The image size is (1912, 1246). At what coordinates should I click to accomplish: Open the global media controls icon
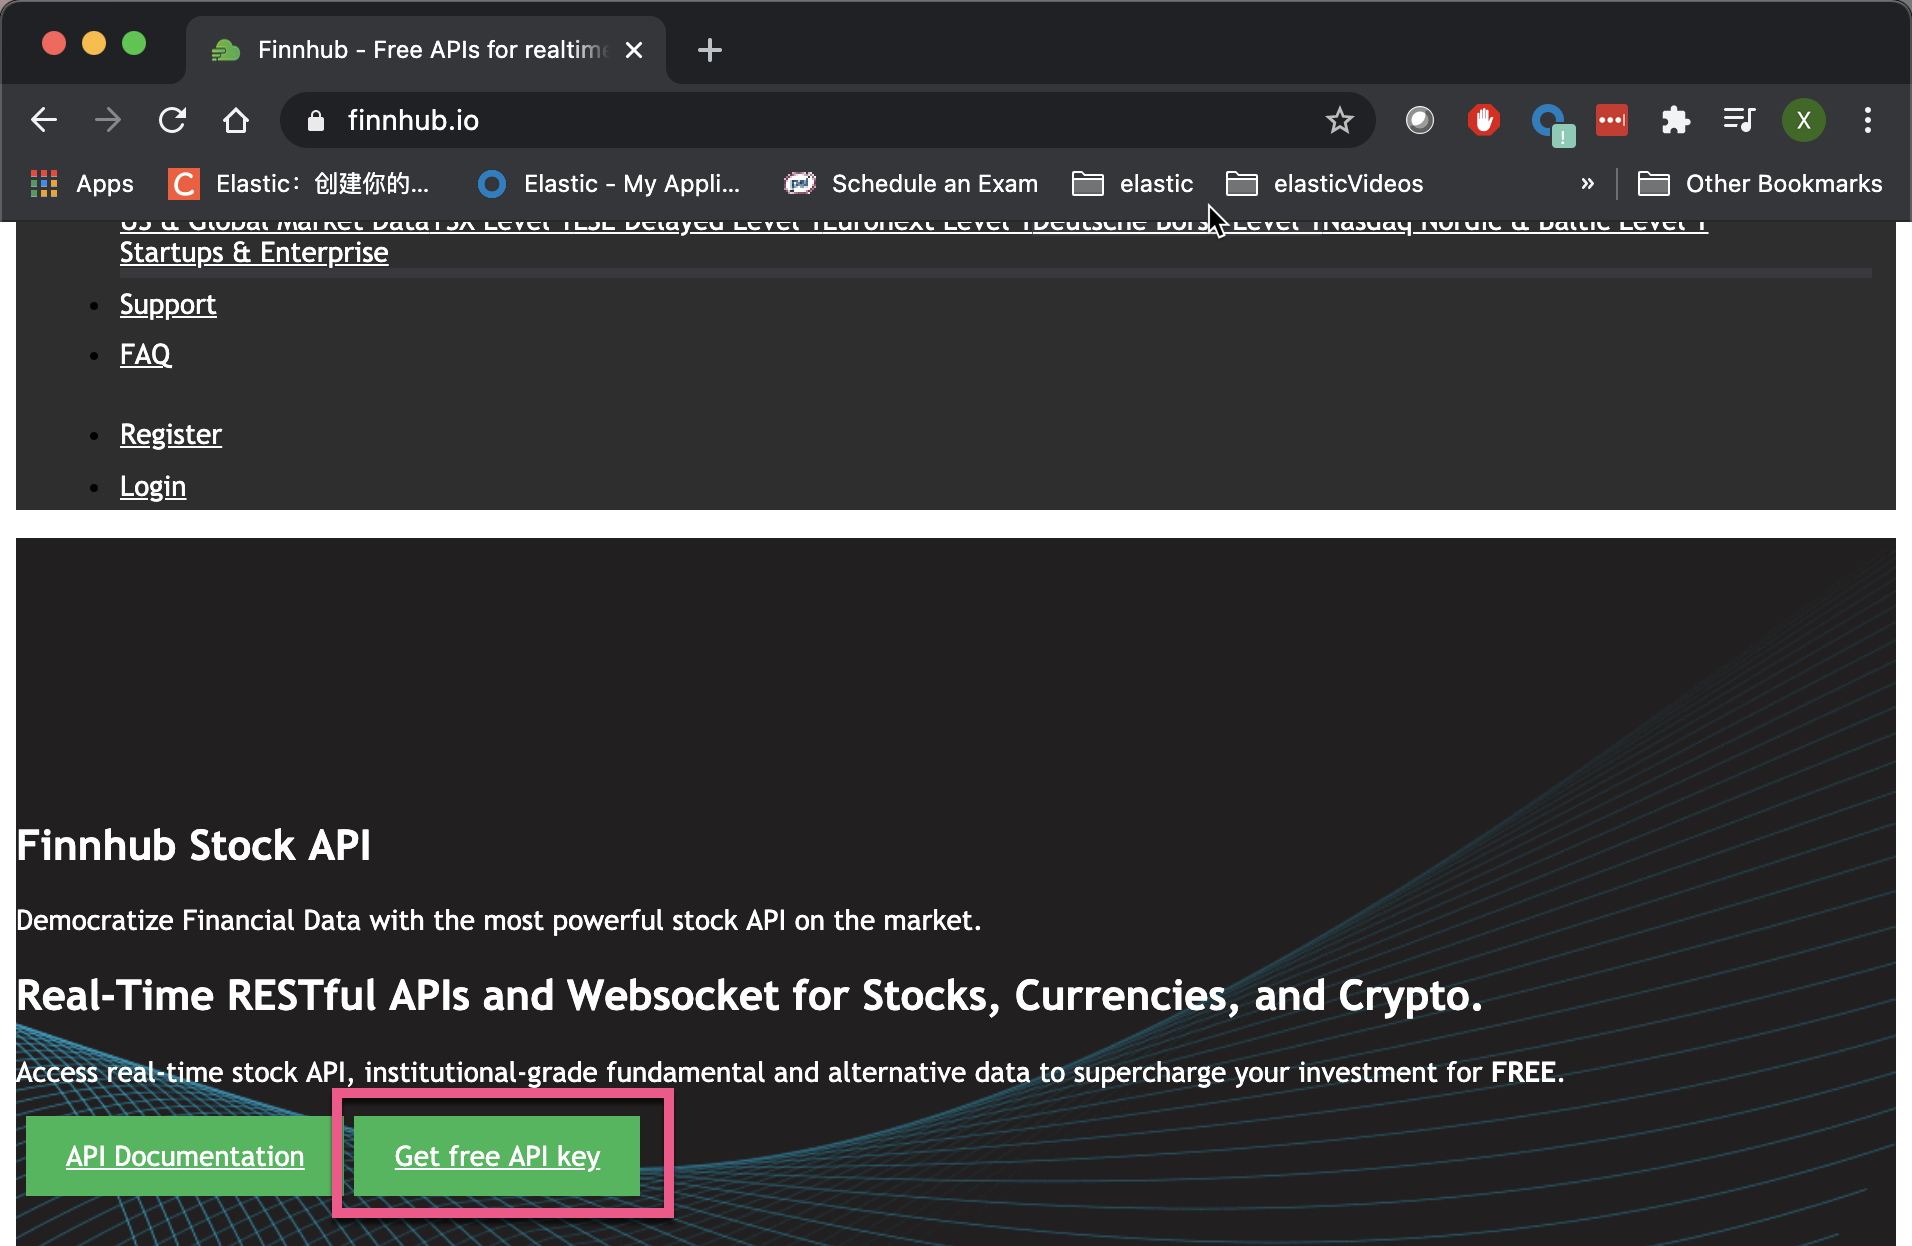pyautogui.click(x=1739, y=120)
